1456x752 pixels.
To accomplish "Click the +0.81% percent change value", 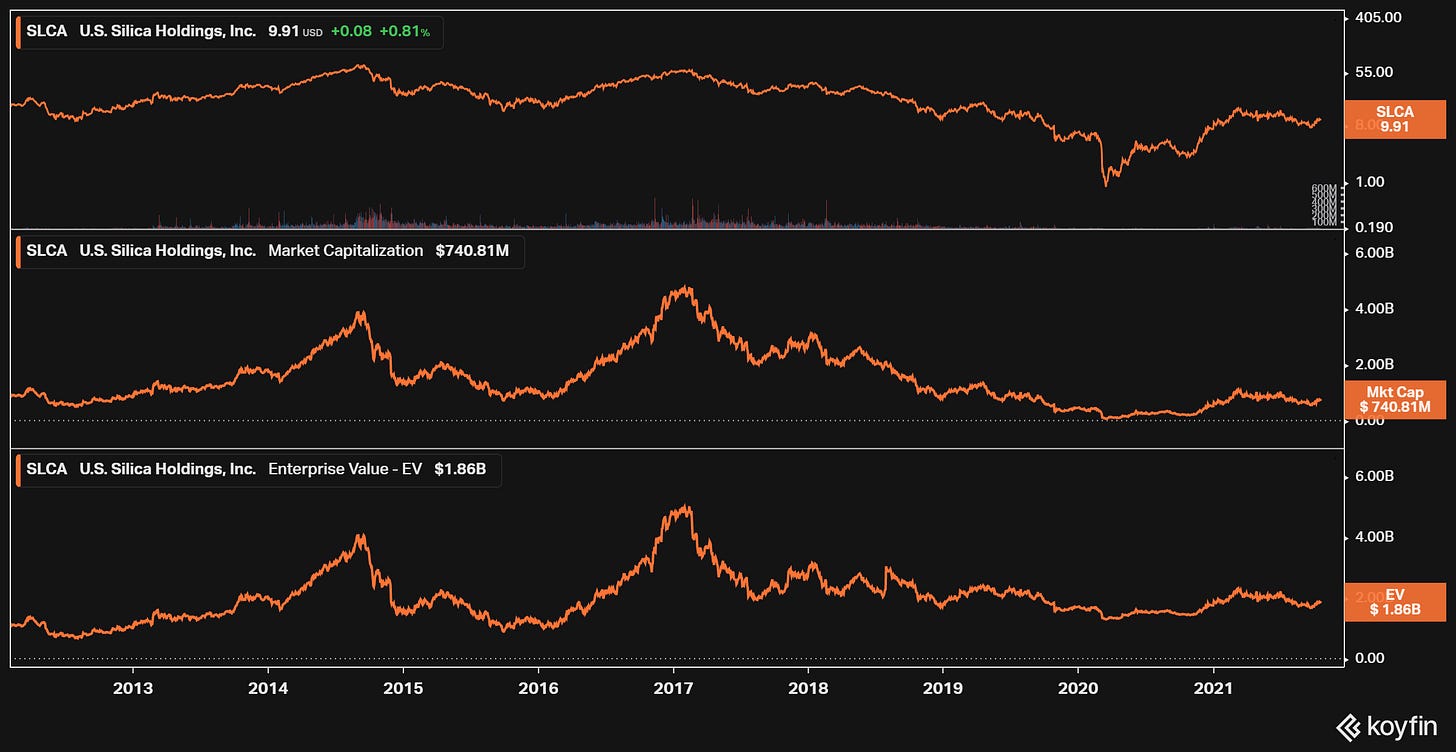I will tap(404, 31).
